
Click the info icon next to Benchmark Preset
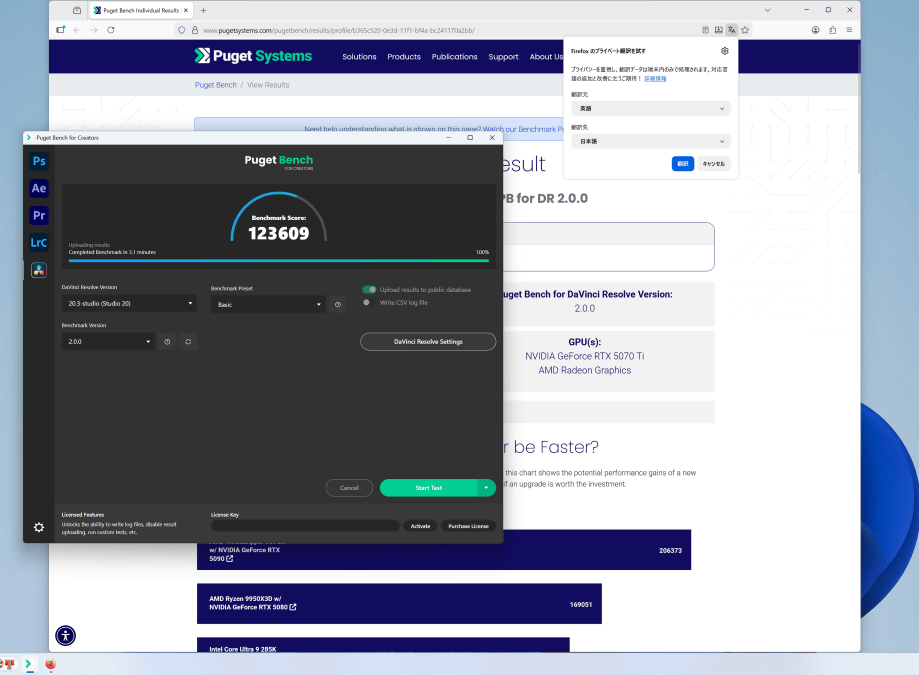[338, 304]
